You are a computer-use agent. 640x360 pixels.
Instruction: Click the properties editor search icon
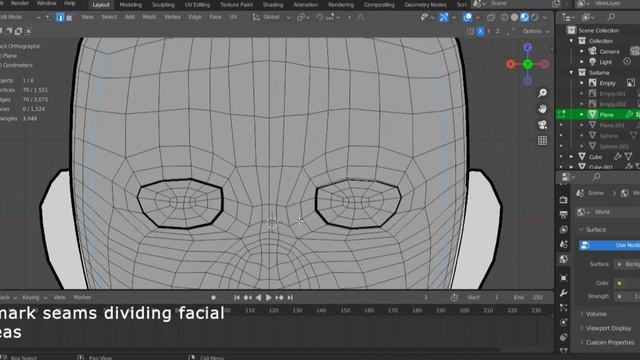[596, 177]
